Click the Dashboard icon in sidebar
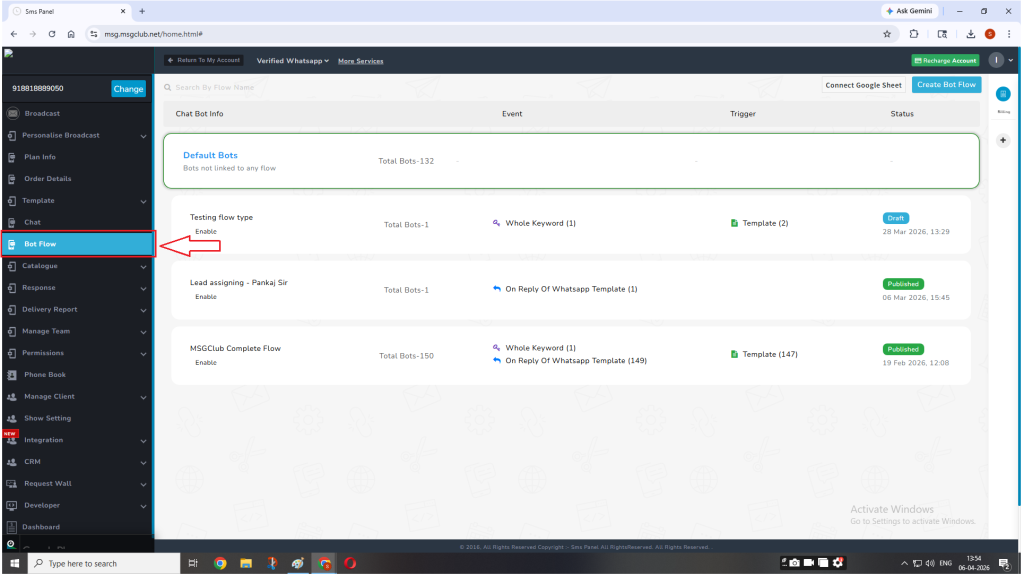The height and width of the screenshot is (576, 1024). [12, 527]
